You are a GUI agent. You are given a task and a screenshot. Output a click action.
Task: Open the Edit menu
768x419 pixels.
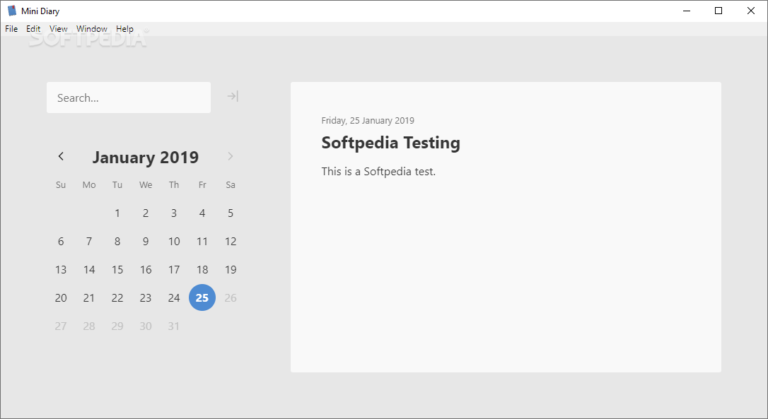tap(34, 29)
